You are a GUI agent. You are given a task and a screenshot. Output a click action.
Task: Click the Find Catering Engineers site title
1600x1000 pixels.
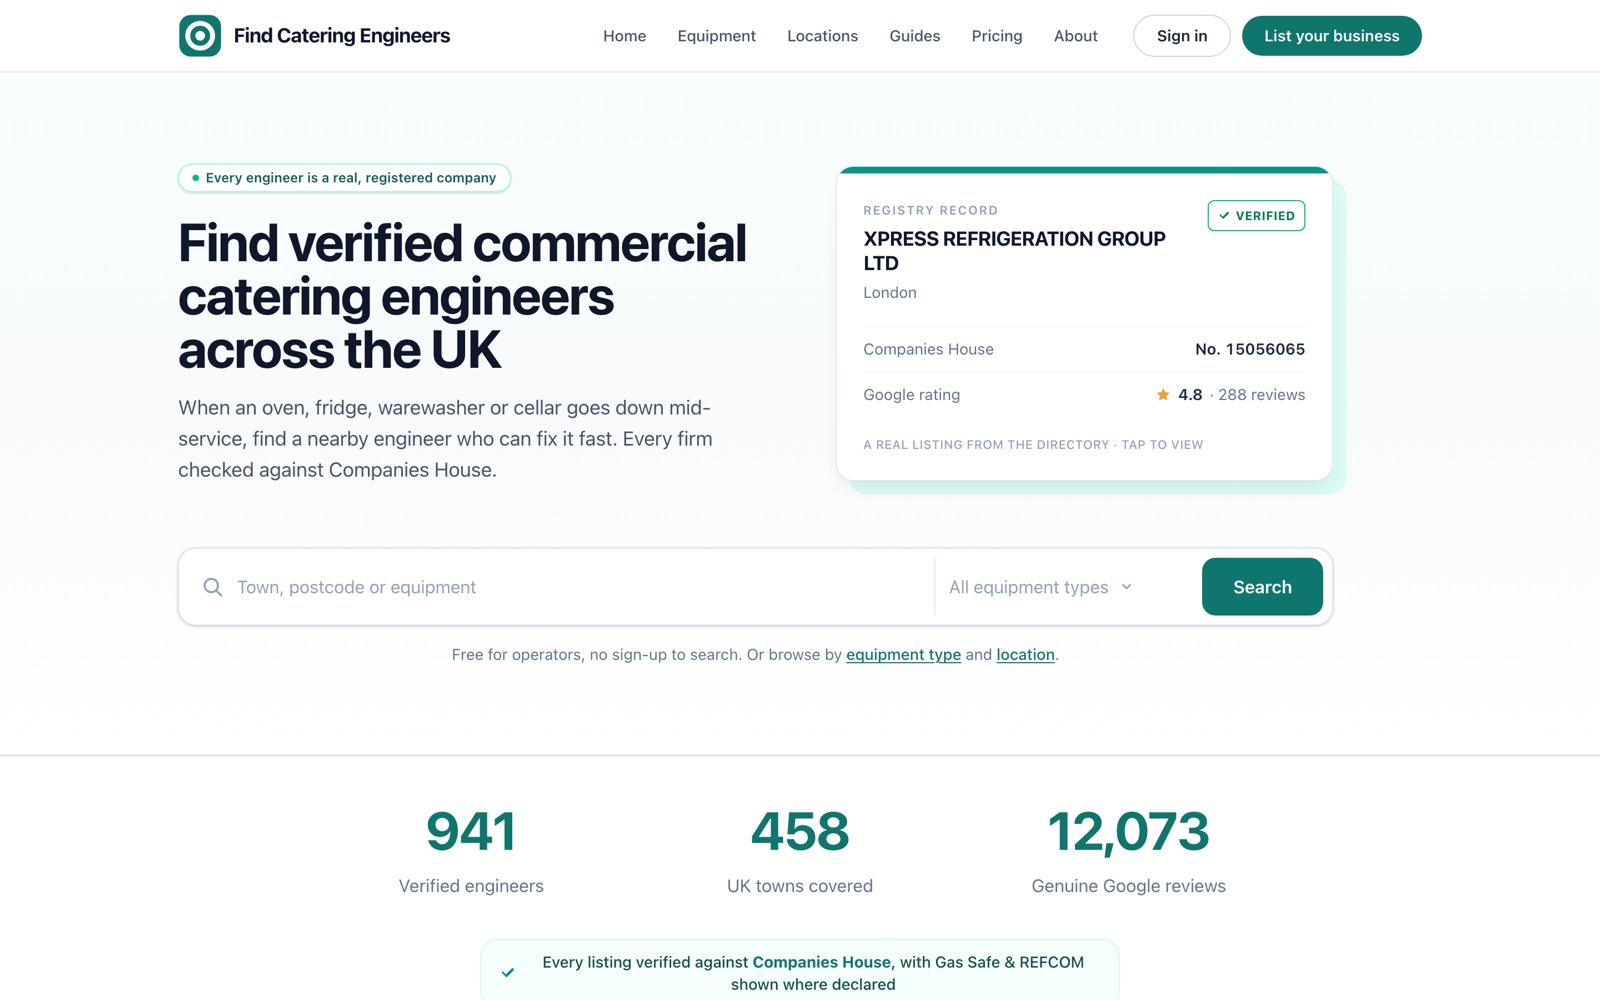click(342, 36)
